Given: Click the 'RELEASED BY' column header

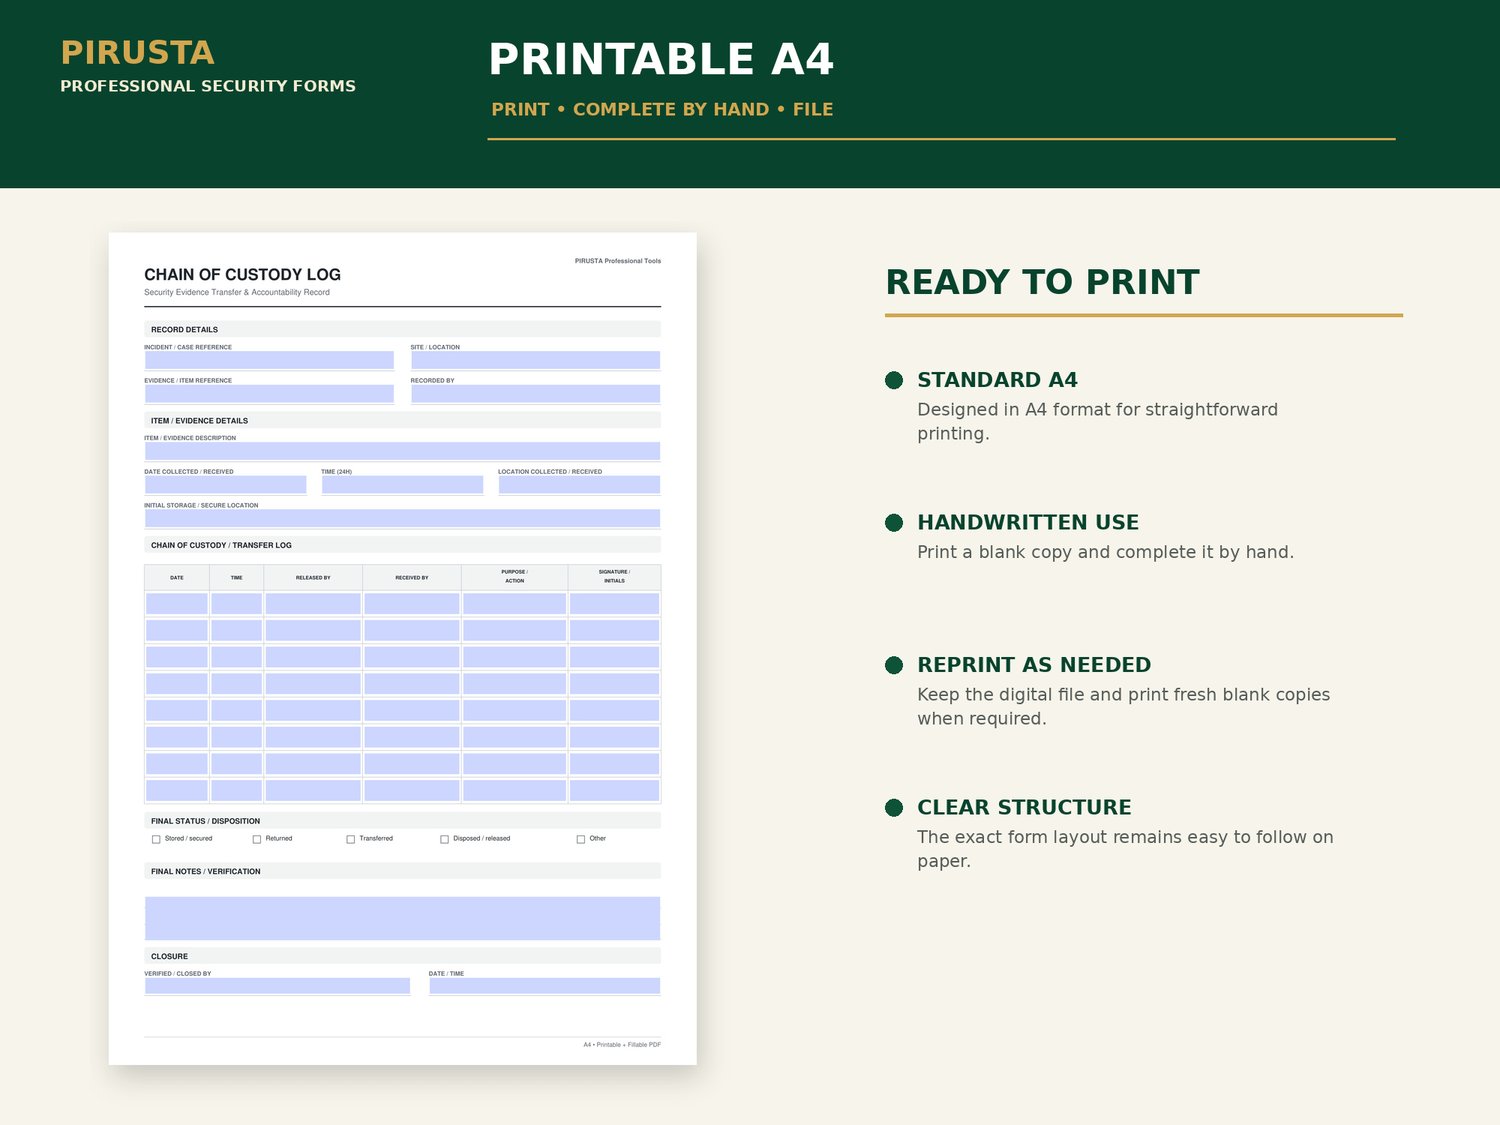Looking at the screenshot, I should coord(313,578).
